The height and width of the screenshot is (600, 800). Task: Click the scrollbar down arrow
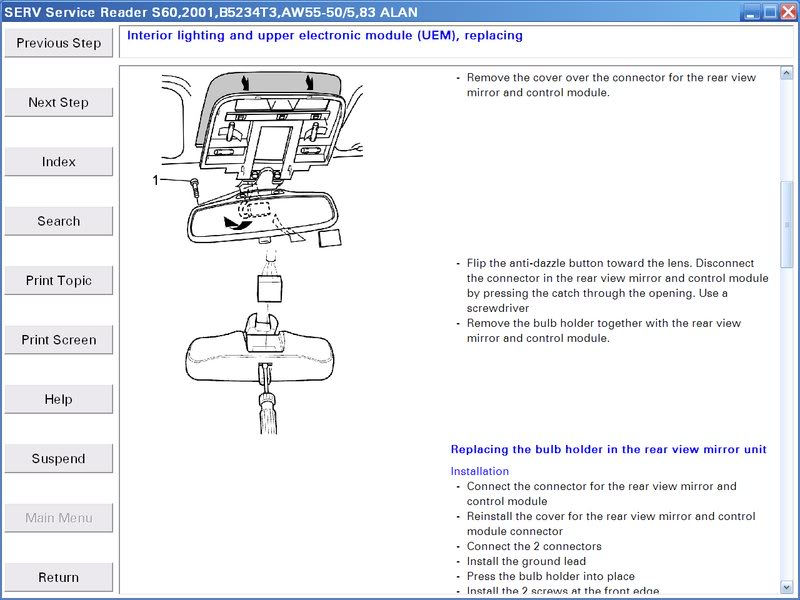point(786,587)
